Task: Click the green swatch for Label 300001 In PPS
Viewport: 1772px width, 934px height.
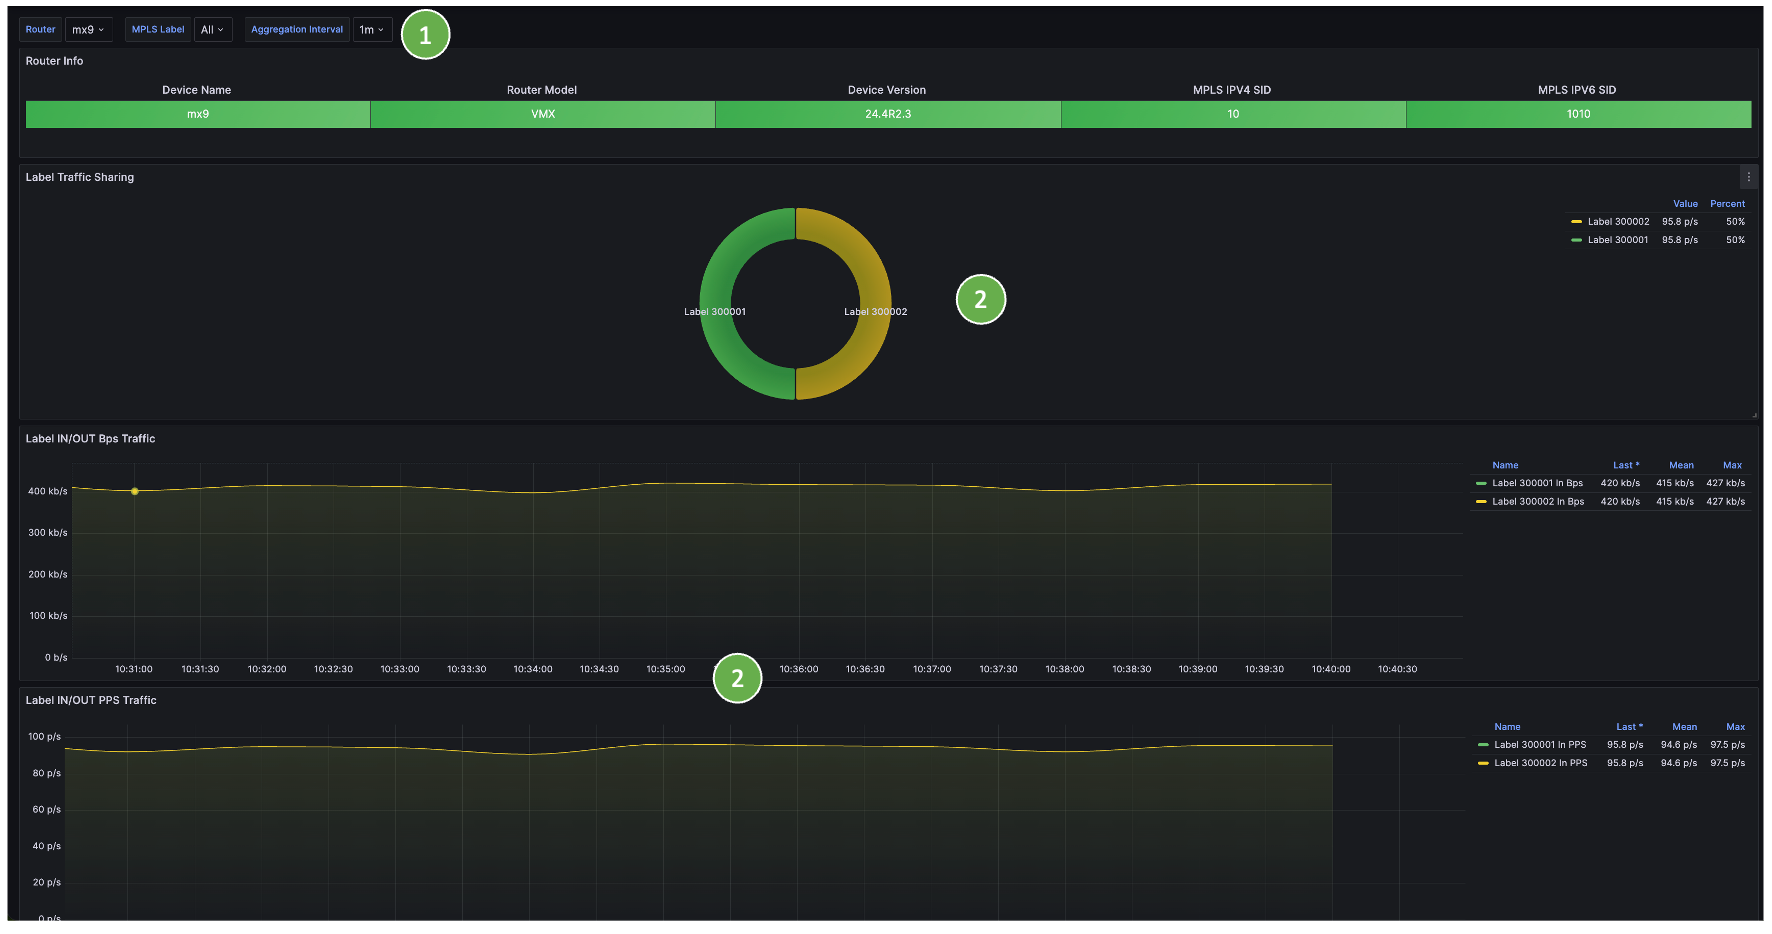Action: [x=1483, y=745]
